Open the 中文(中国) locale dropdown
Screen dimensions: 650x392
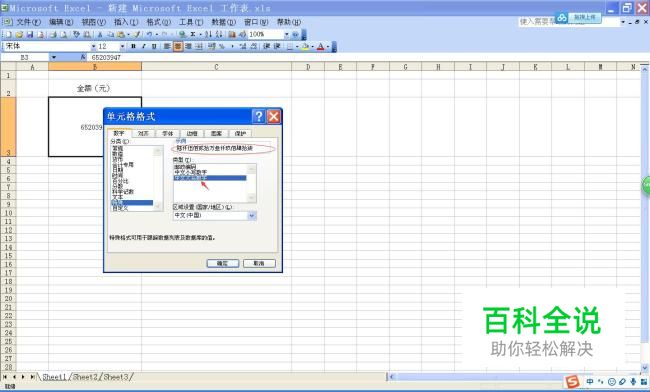(252, 215)
